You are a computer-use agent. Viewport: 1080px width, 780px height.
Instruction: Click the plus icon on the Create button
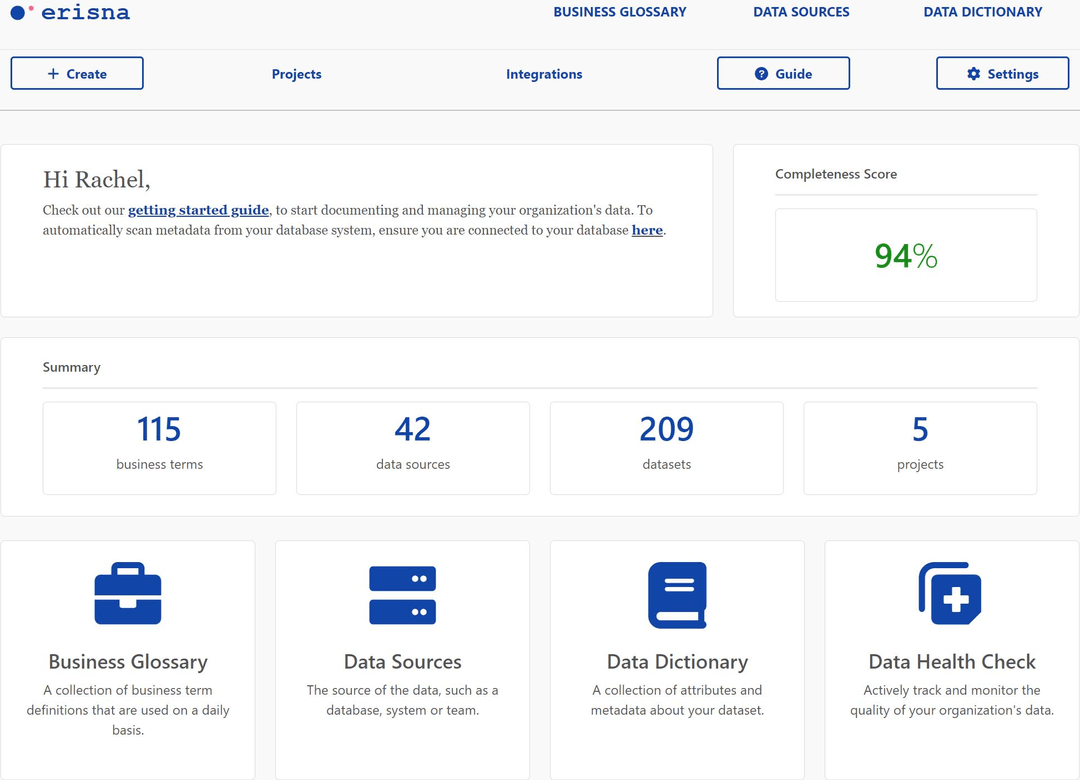click(53, 73)
